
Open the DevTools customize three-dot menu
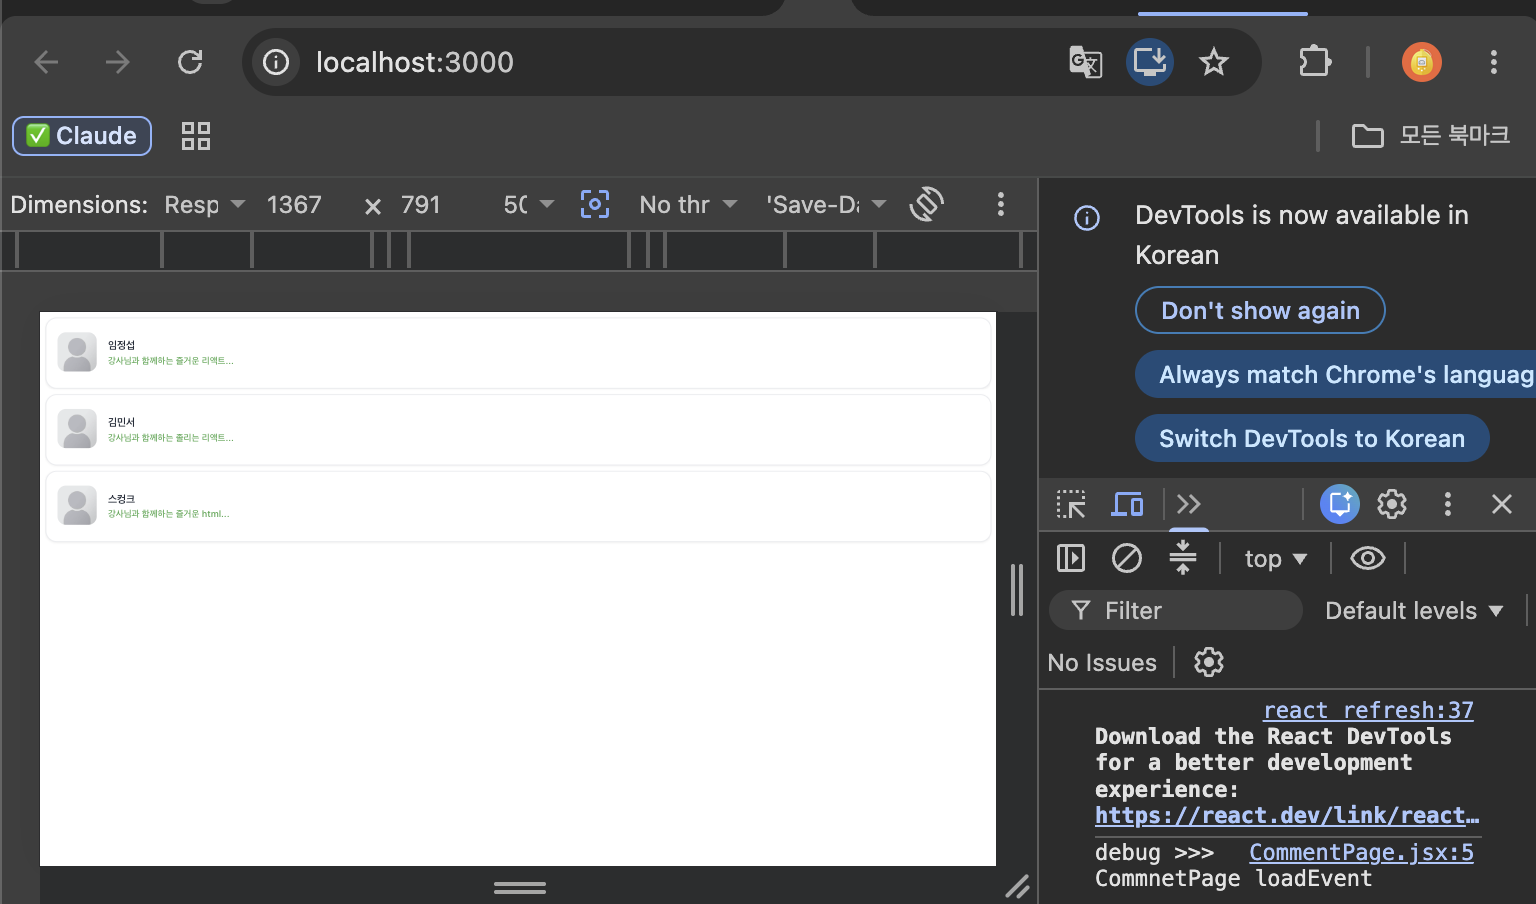point(1447,504)
